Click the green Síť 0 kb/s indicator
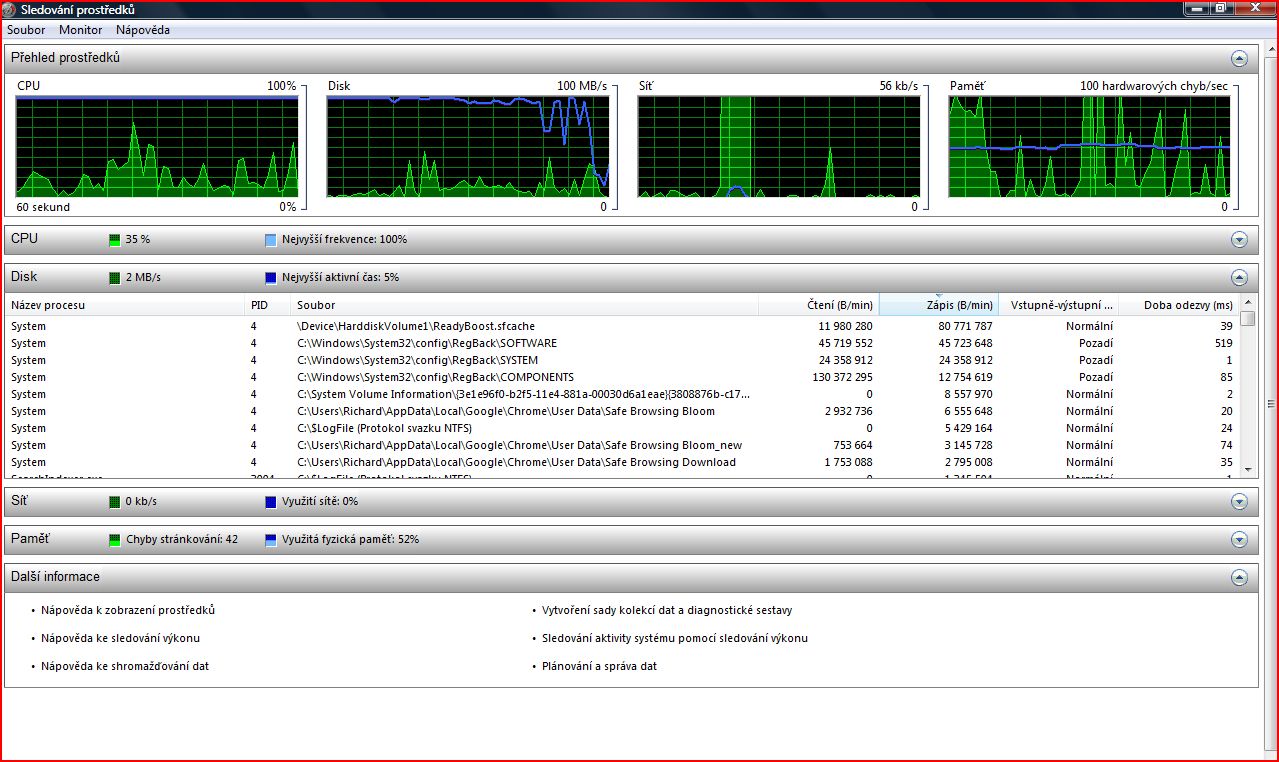Screen dimensions: 1279x762 click(x=115, y=502)
